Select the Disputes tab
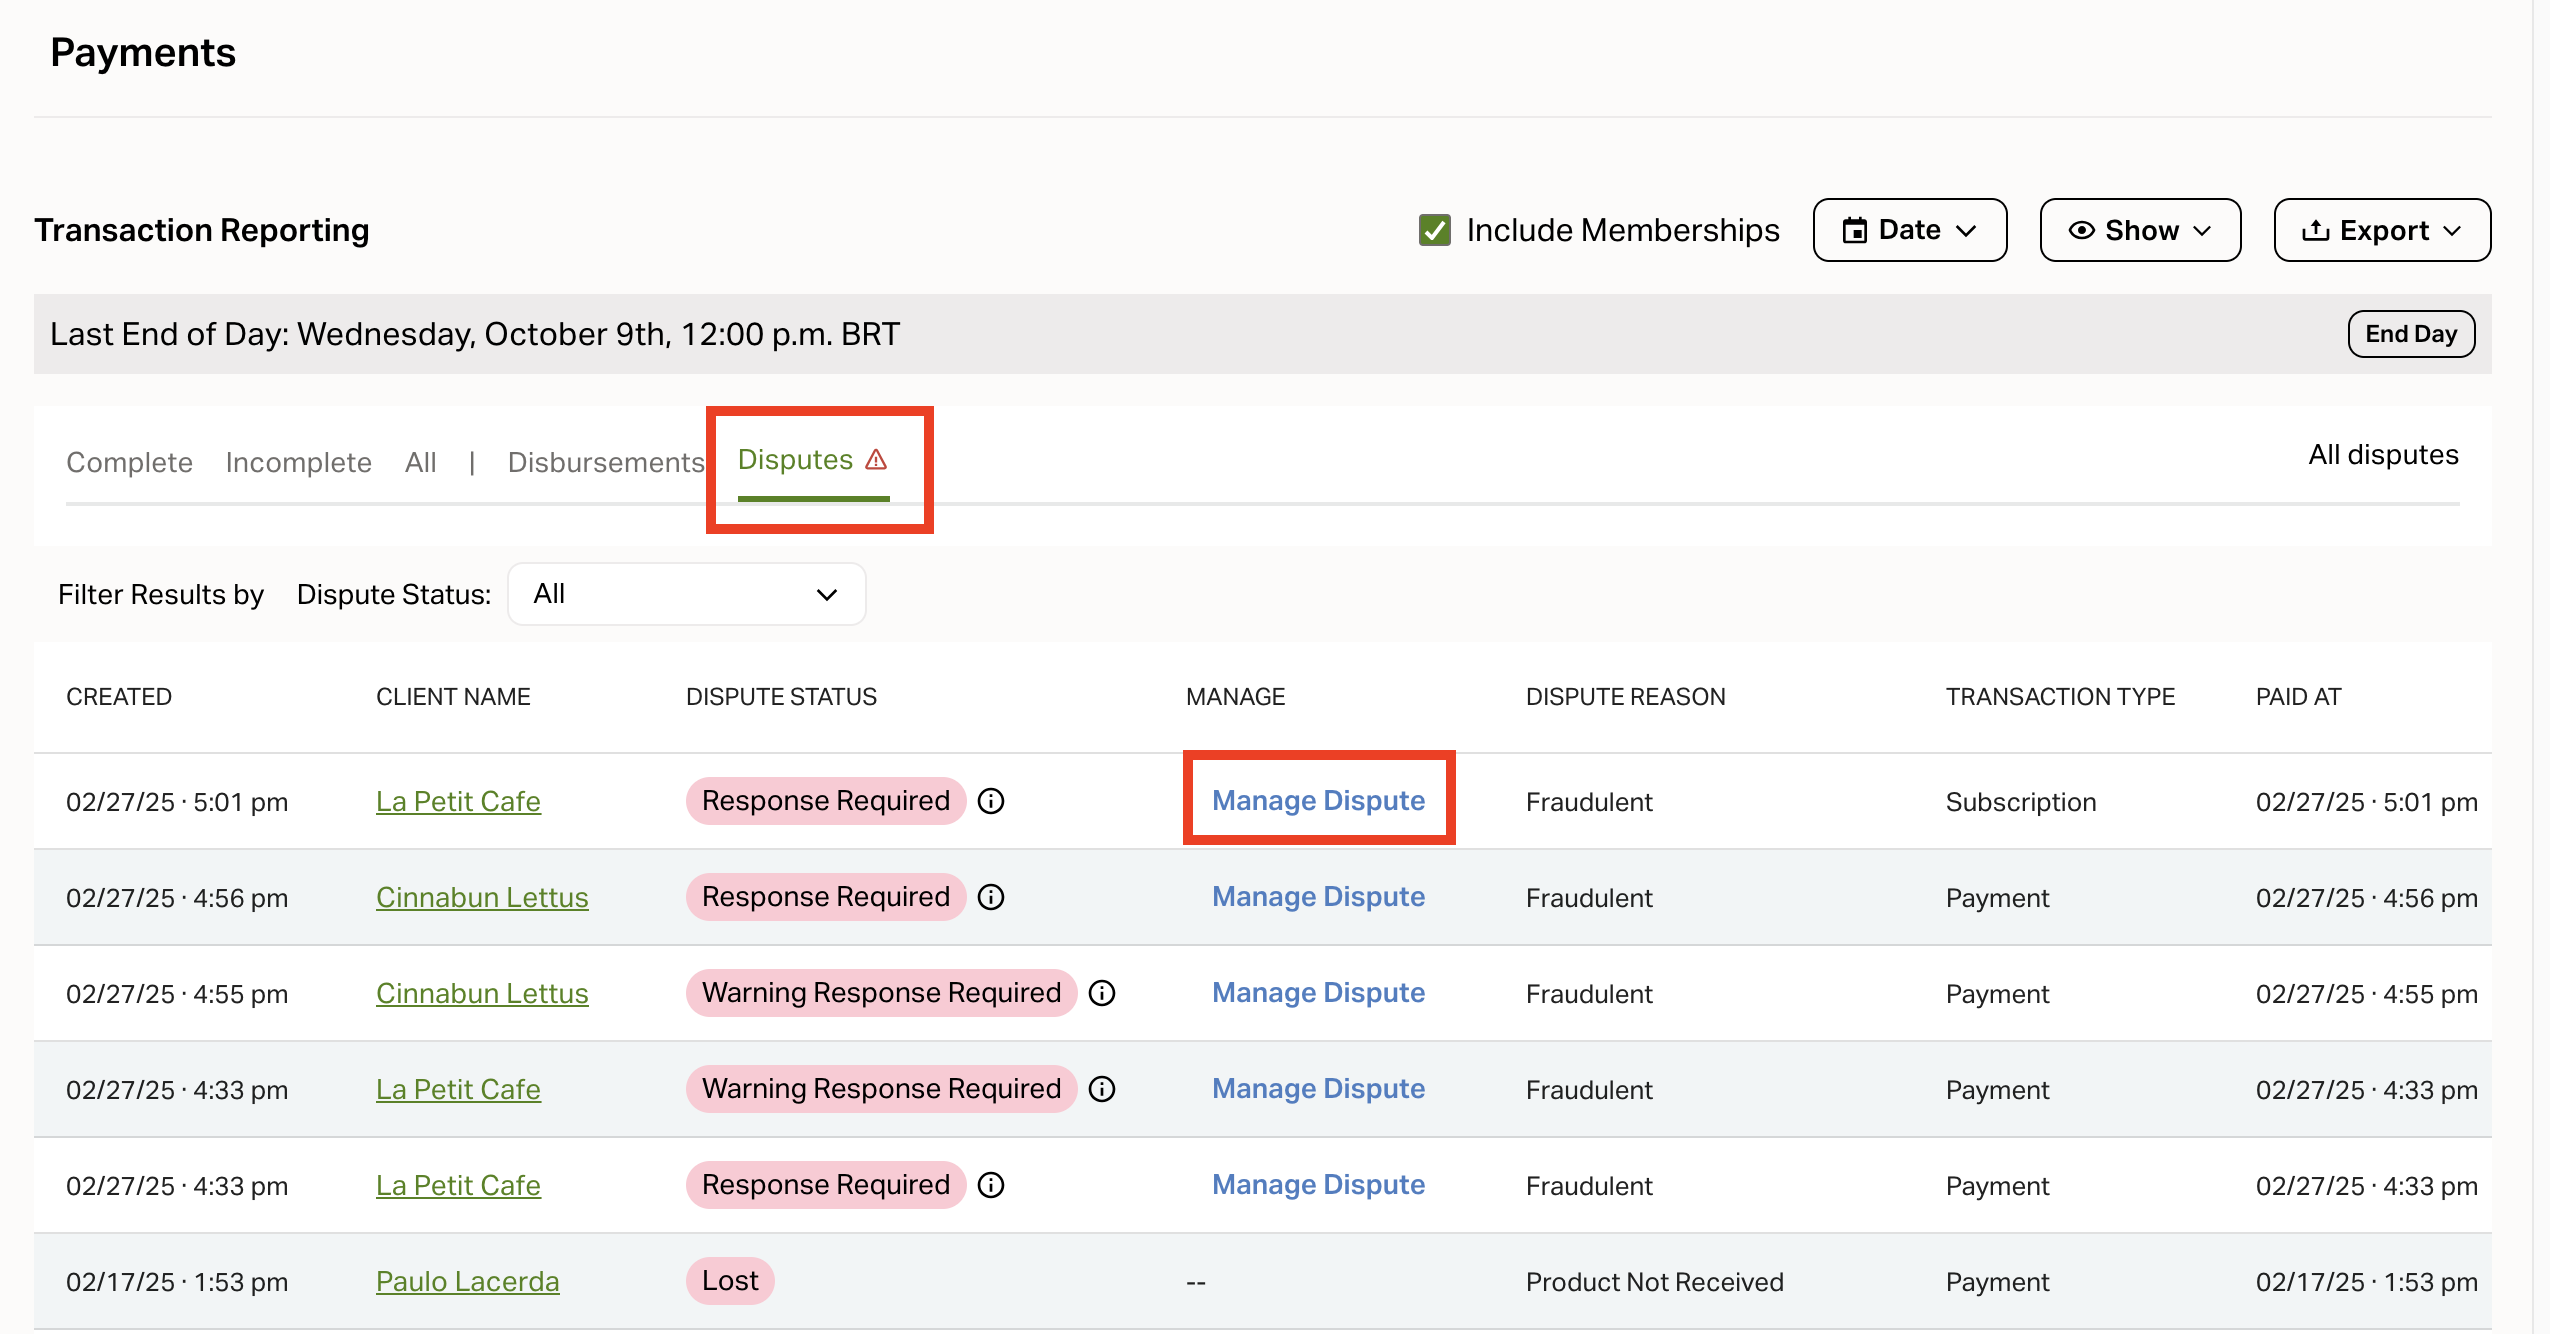Image resolution: width=2550 pixels, height=1334 pixels. 813,460
